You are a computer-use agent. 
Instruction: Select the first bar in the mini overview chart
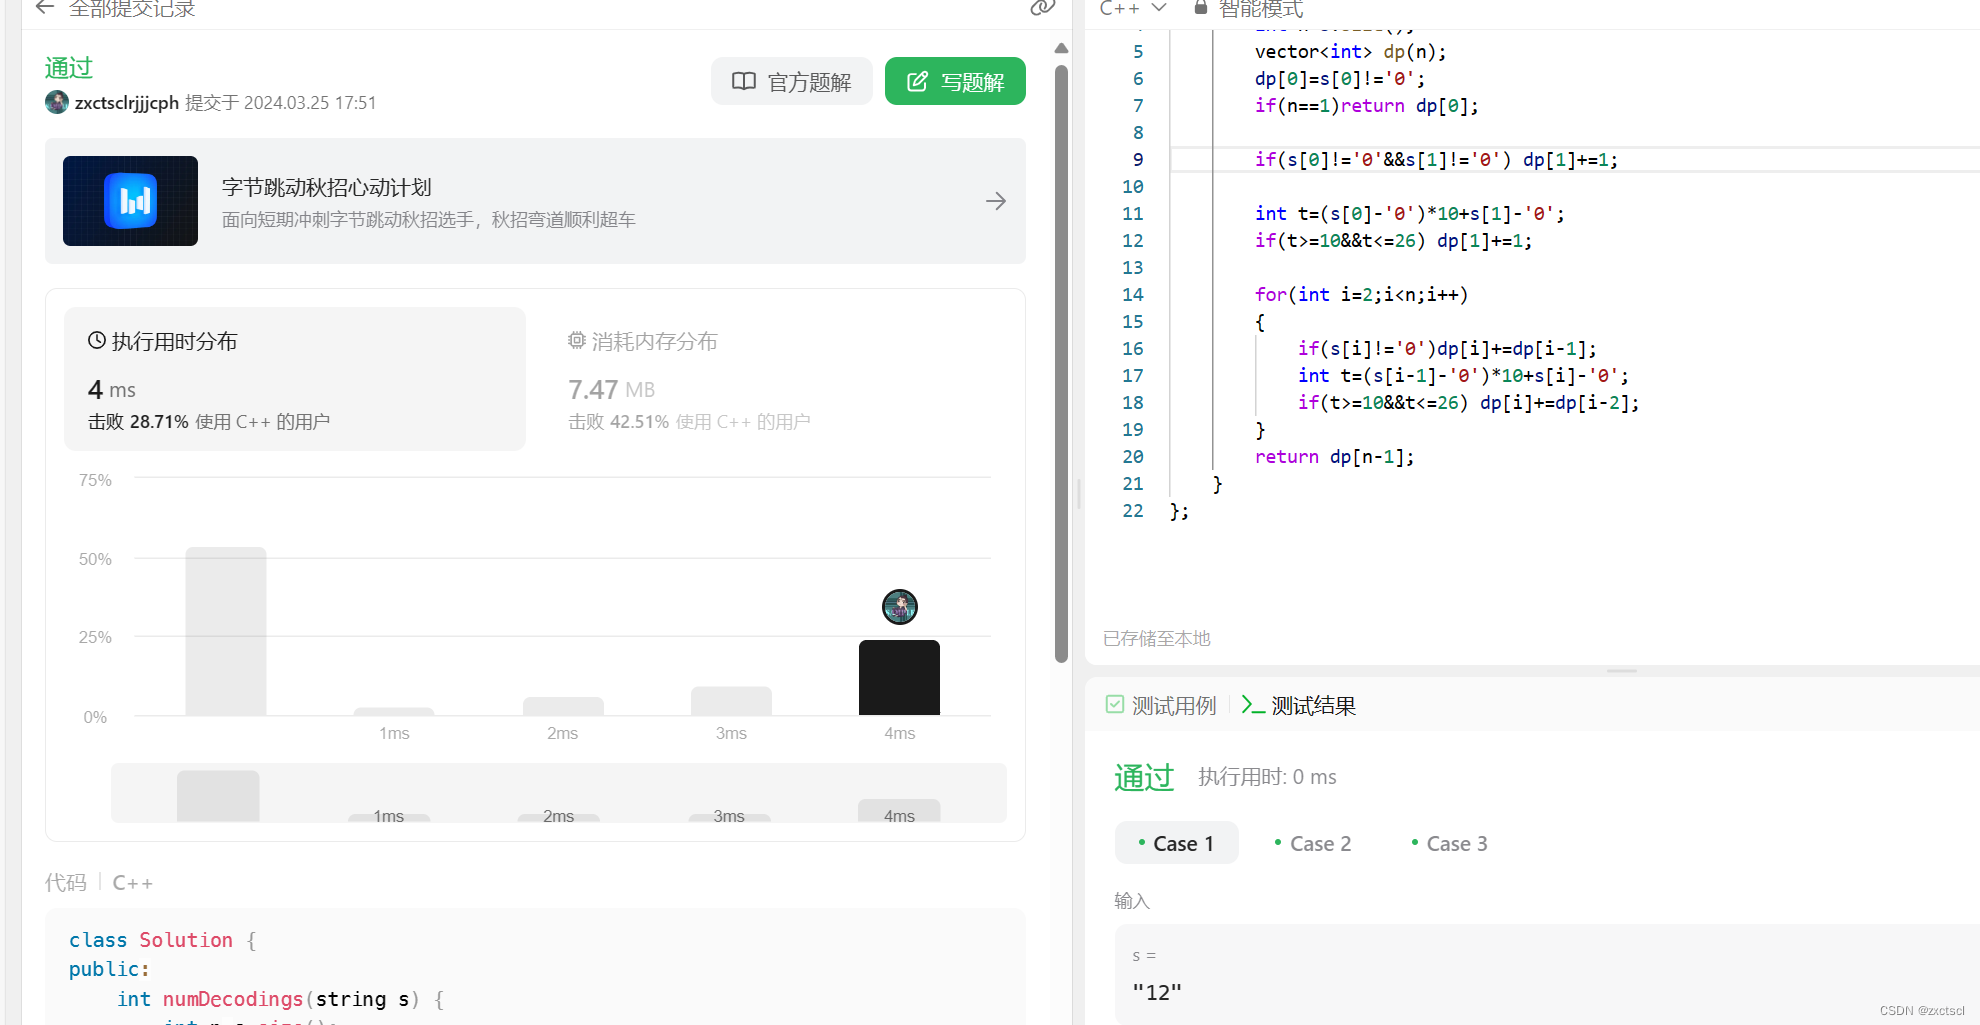tap(218, 796)
